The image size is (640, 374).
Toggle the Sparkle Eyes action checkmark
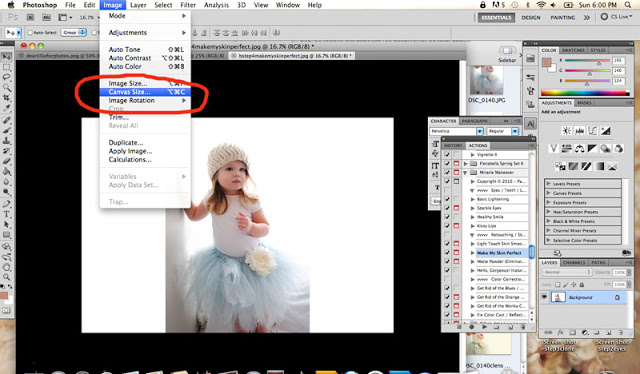[x=447, y=208]
